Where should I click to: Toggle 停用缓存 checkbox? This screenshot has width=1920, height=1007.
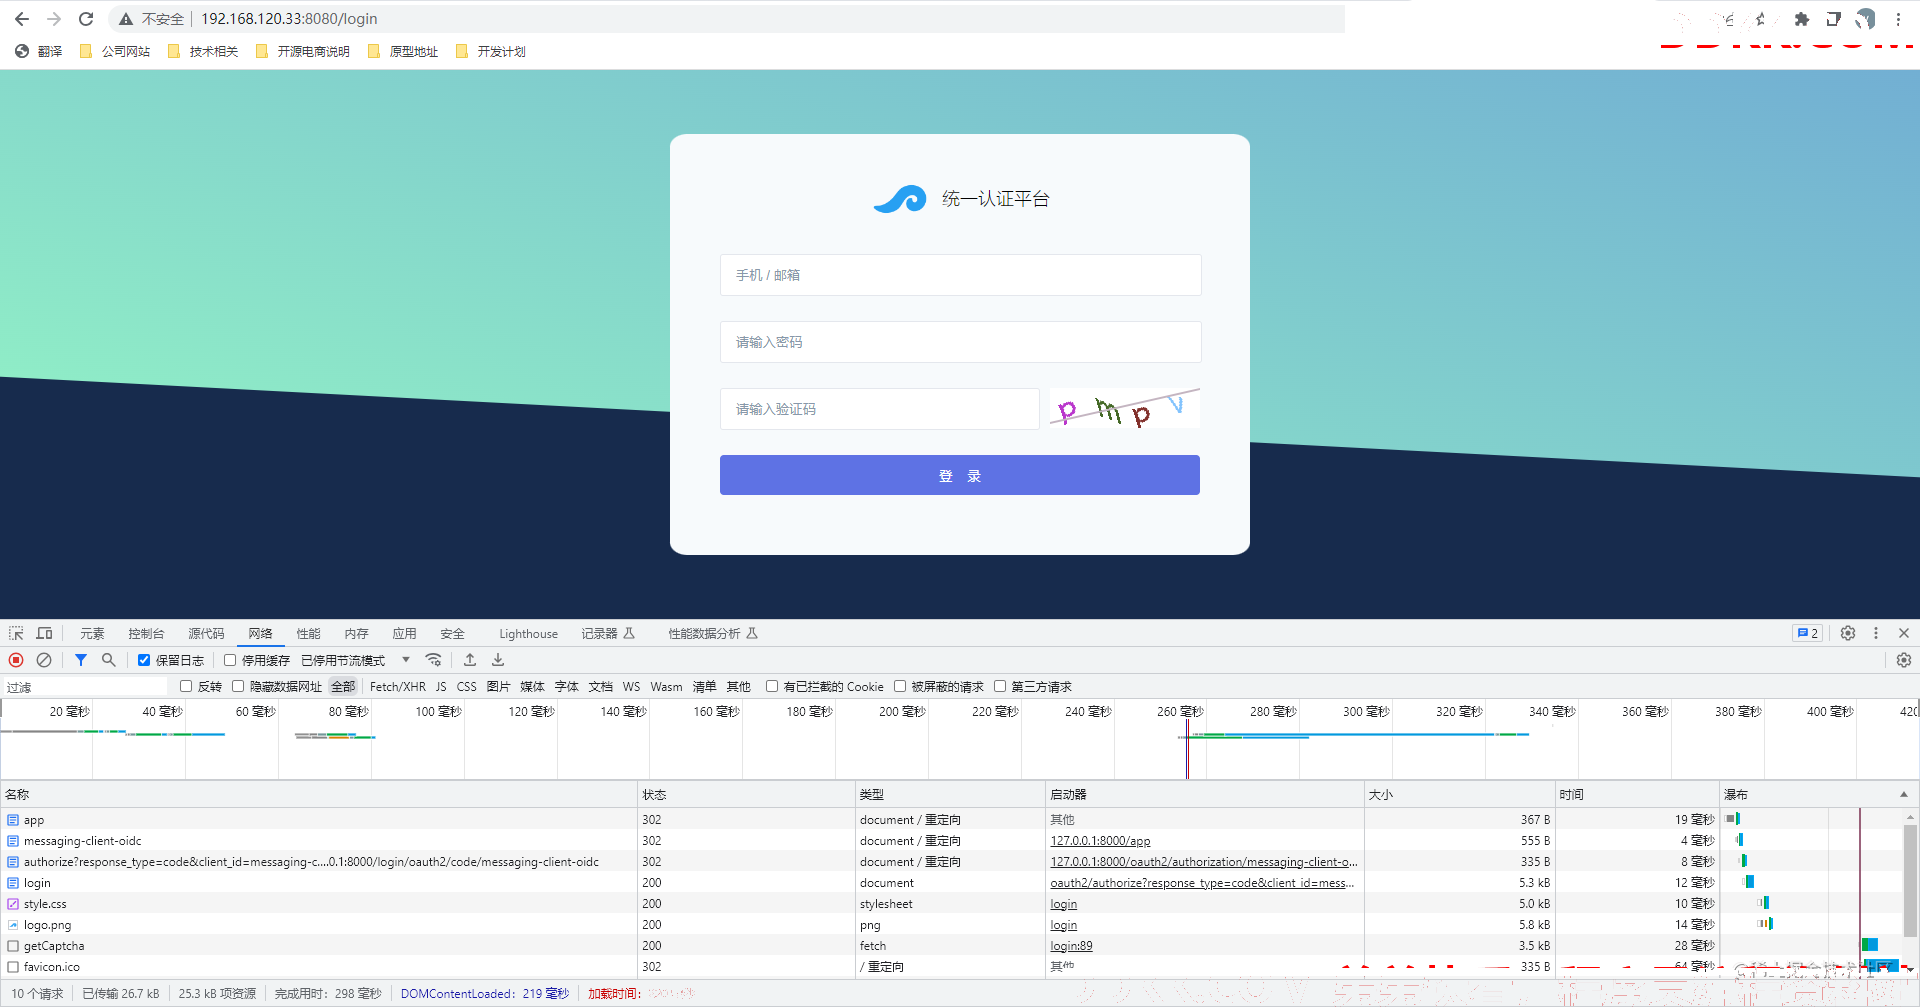coord(230,660)
